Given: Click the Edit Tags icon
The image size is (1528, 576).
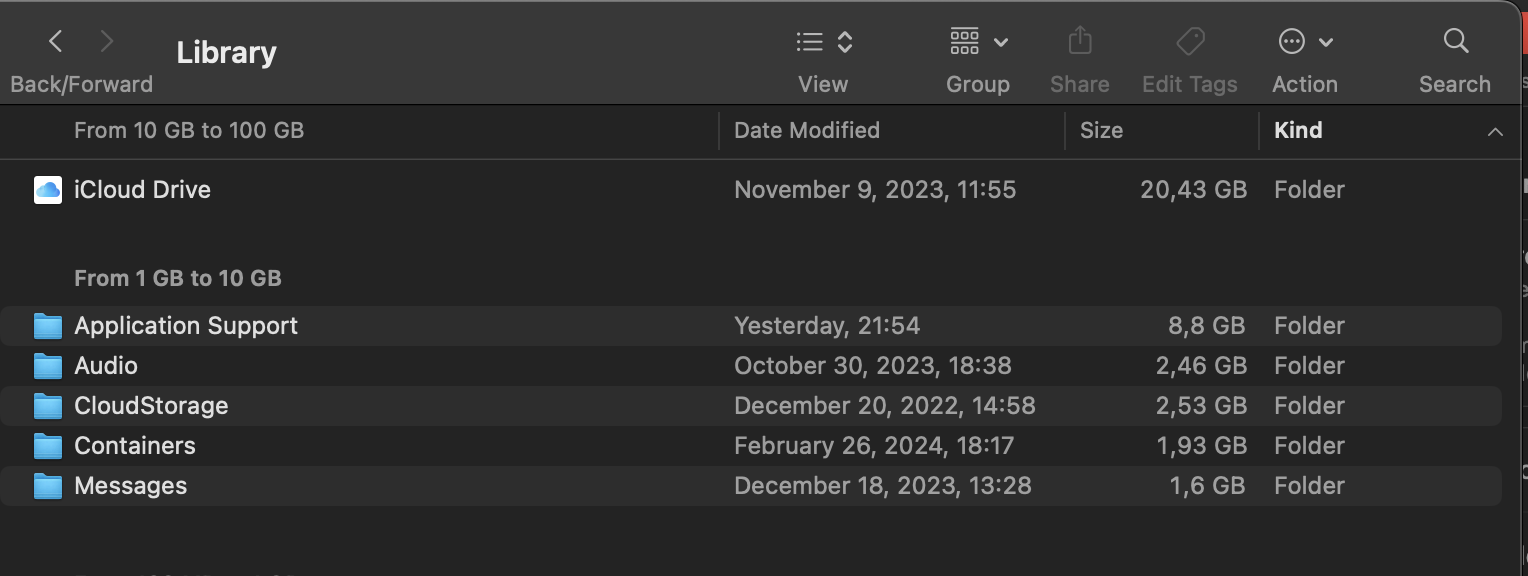Looking at the screenshot, I should pyautogui.click(x=1189, y=41).
